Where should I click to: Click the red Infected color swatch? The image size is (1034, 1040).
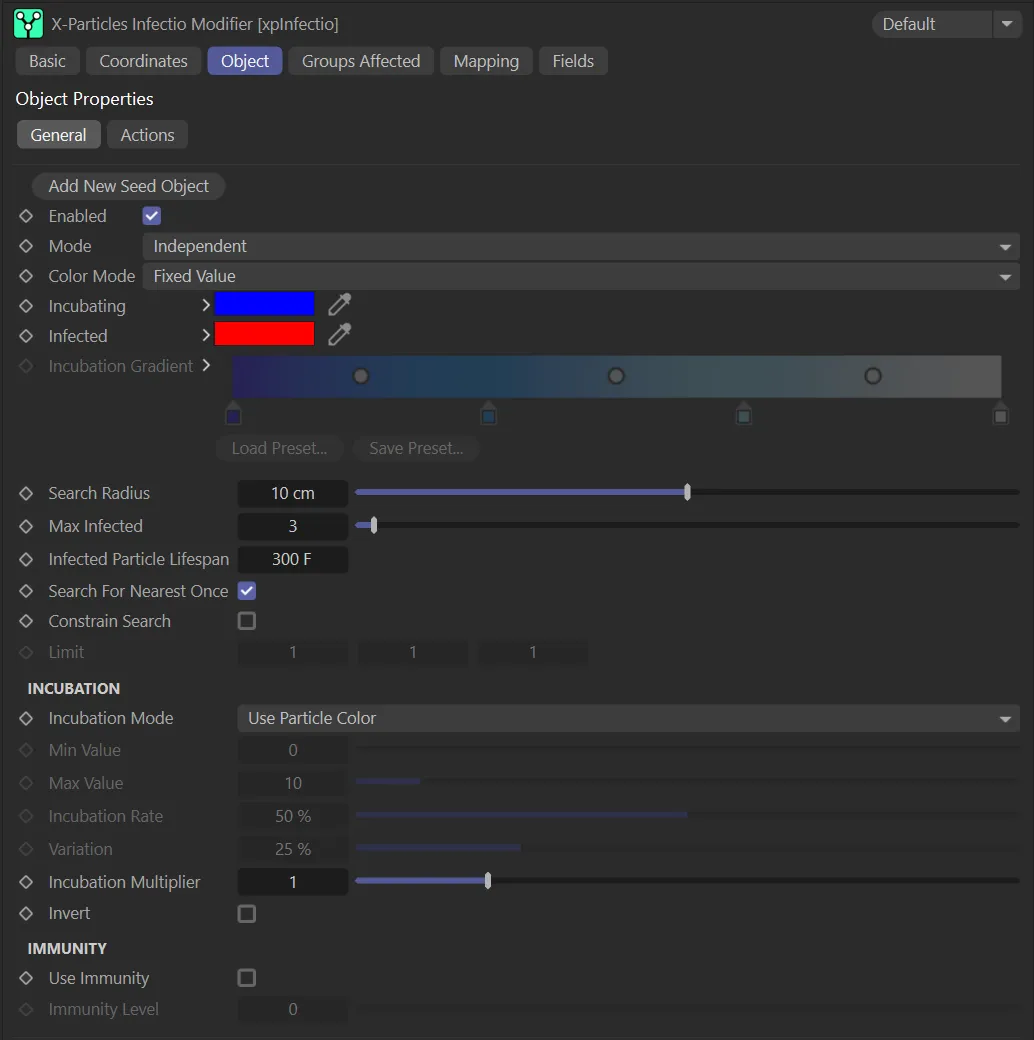pos(265,335)
